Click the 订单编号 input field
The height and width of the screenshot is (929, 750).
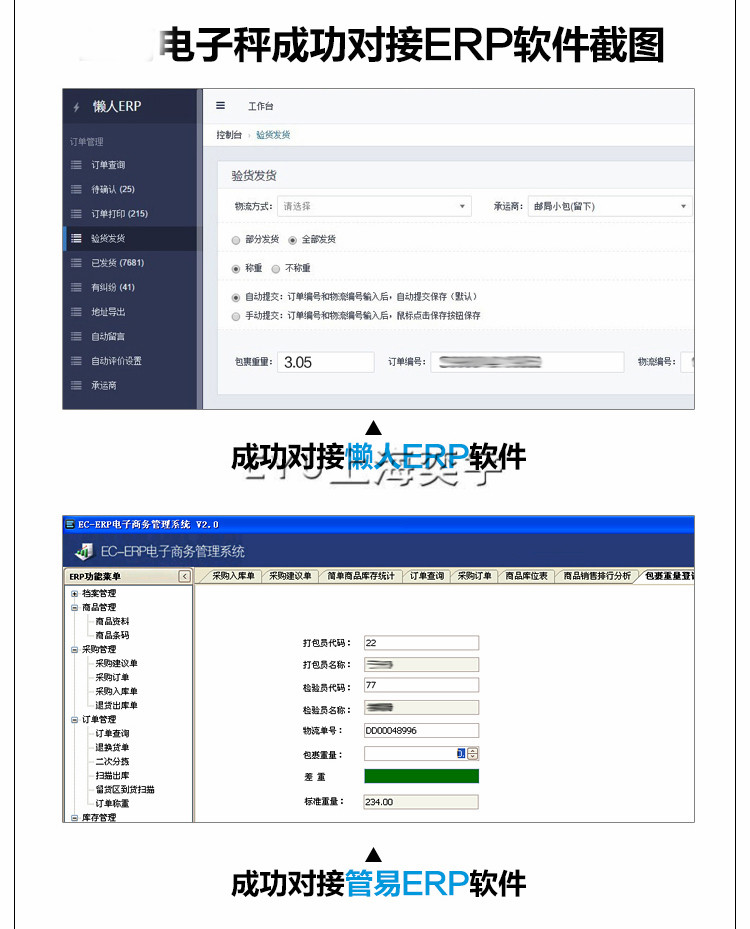coord(527,362)
